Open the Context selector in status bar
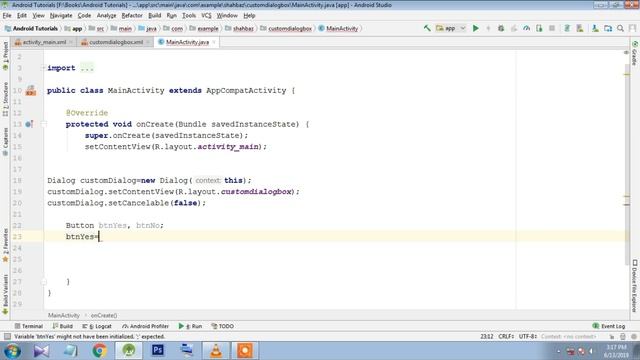This screenshot has height=360, width=640. point(569,336)
